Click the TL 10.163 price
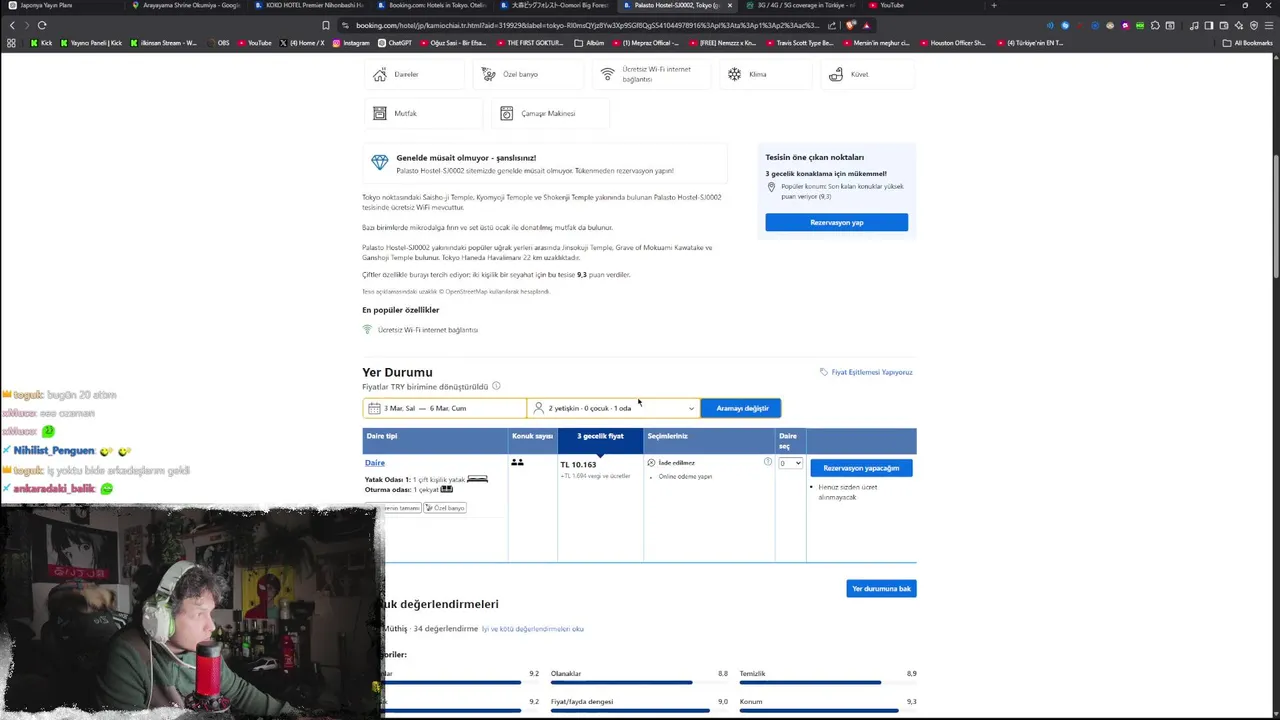 tap(578, 464)
